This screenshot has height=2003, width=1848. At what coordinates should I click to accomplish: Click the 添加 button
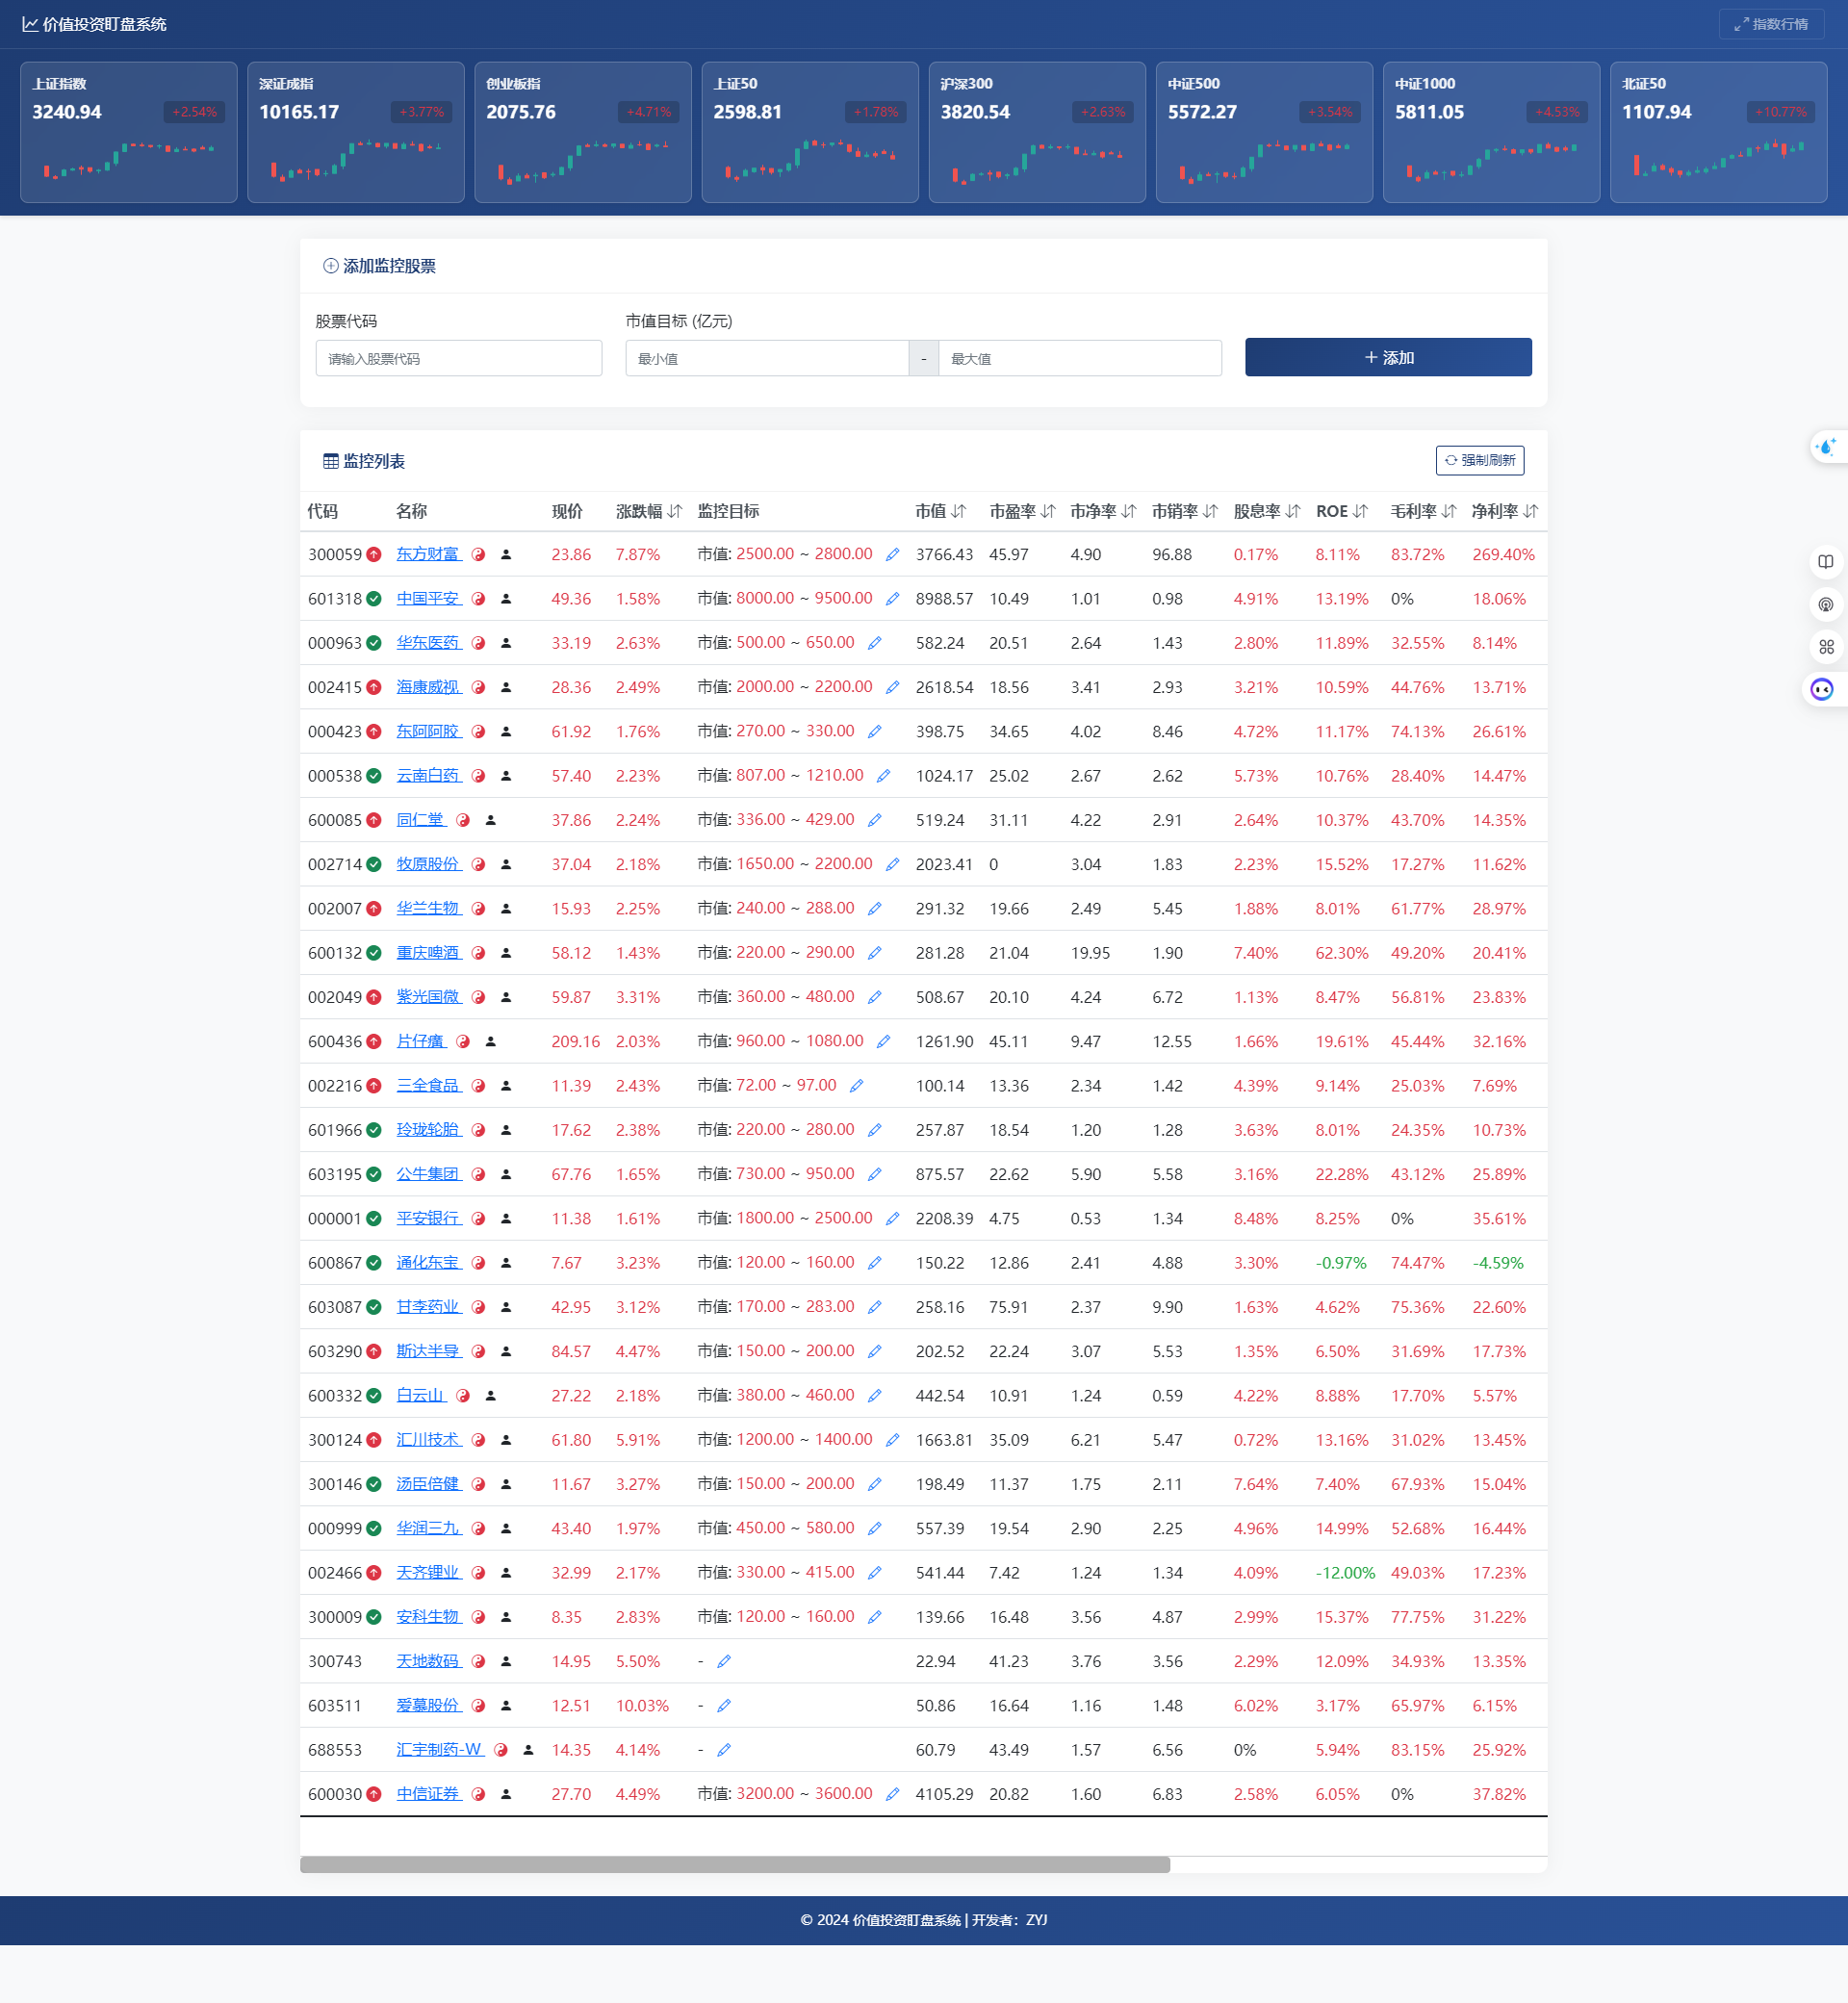point(1387,357)
